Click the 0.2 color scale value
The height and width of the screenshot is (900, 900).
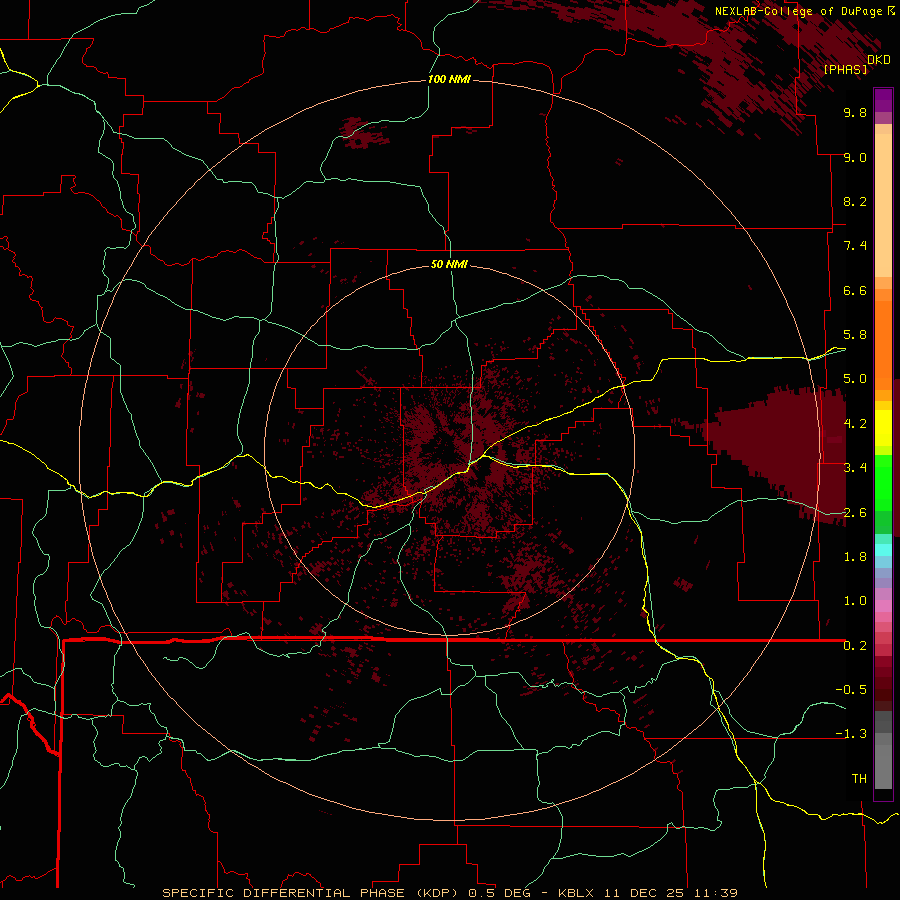pyautogui.click(x=855, y=646)
